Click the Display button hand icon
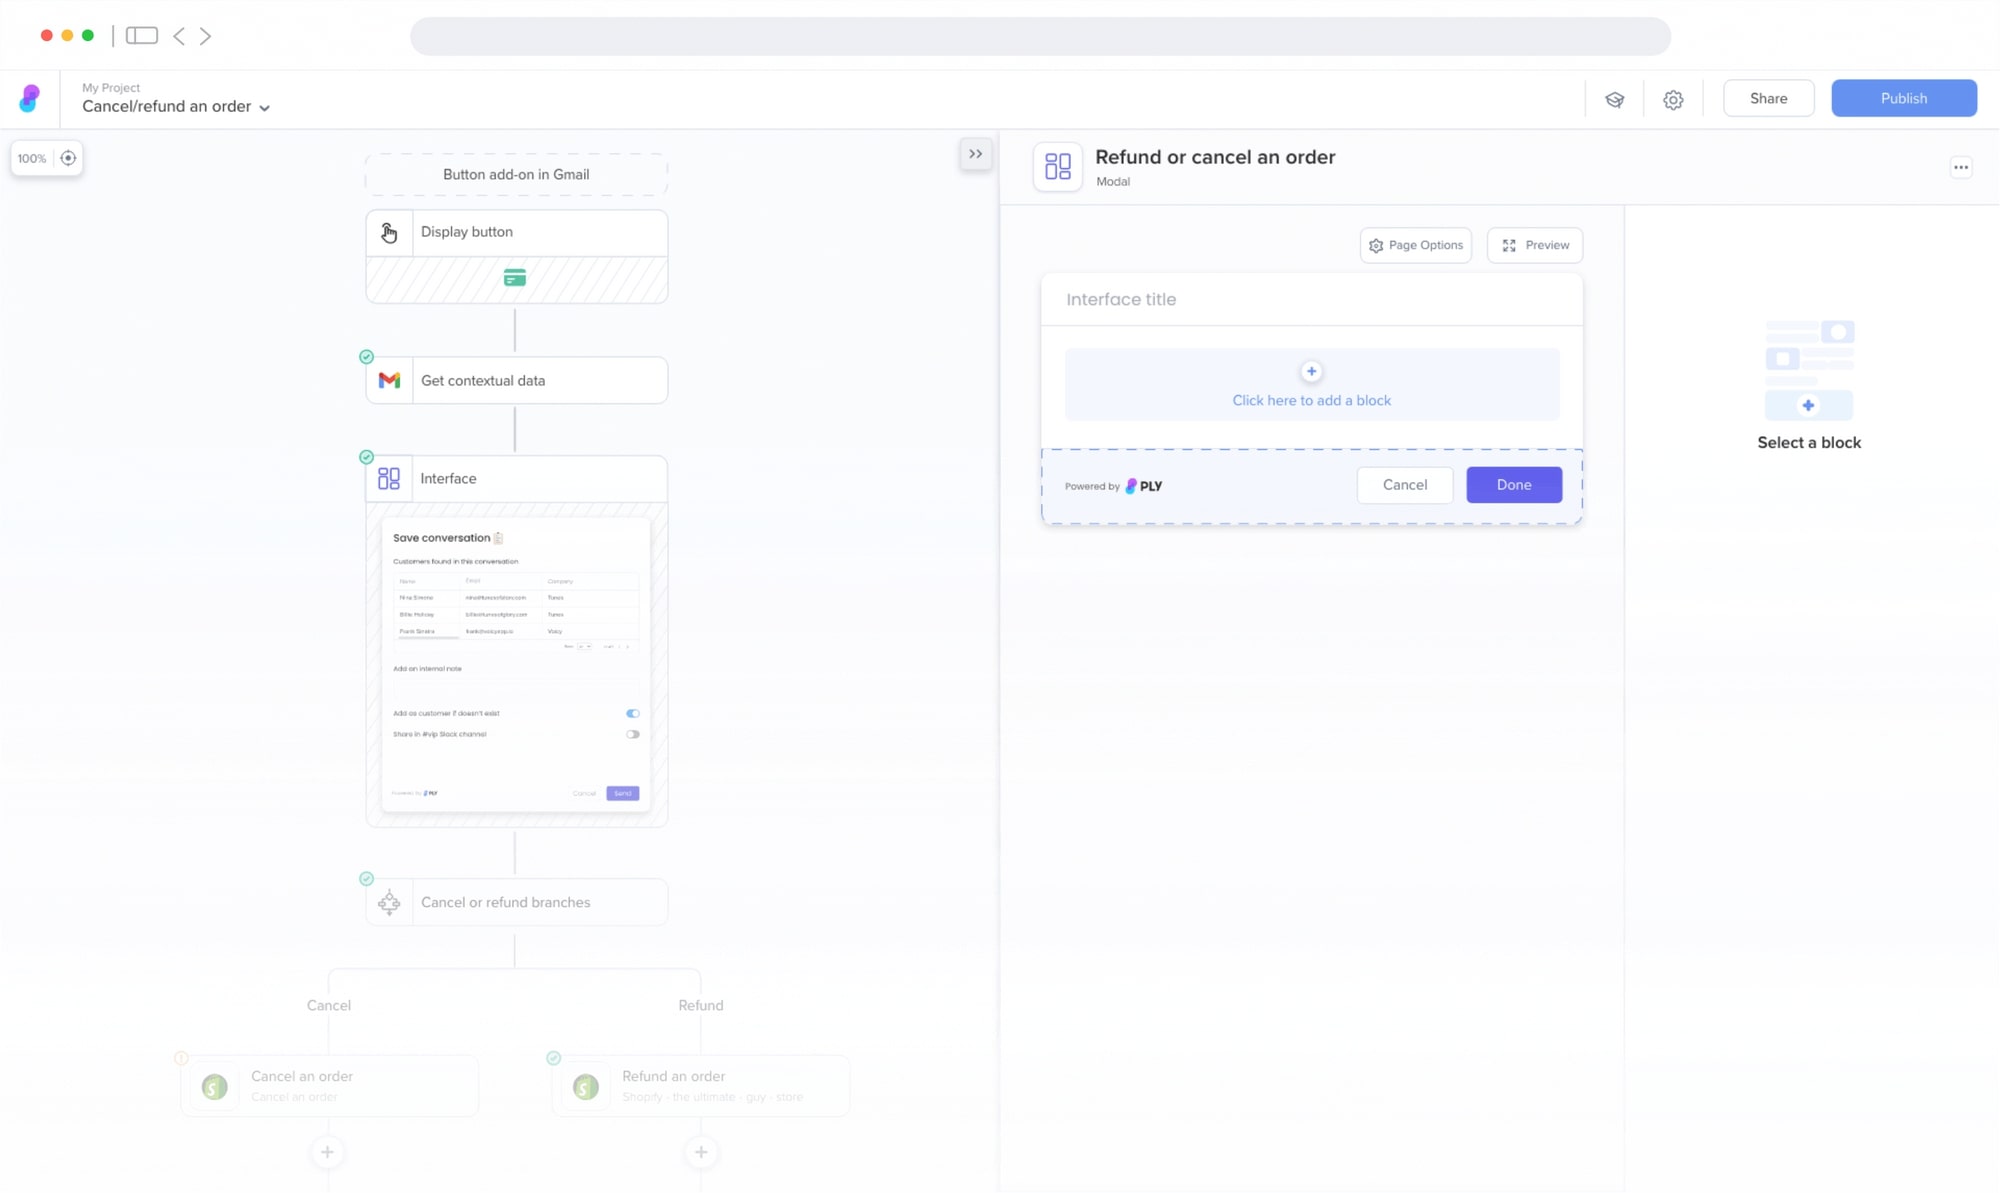This screenshot has width=2000, height=1193. tap(389, 232)
